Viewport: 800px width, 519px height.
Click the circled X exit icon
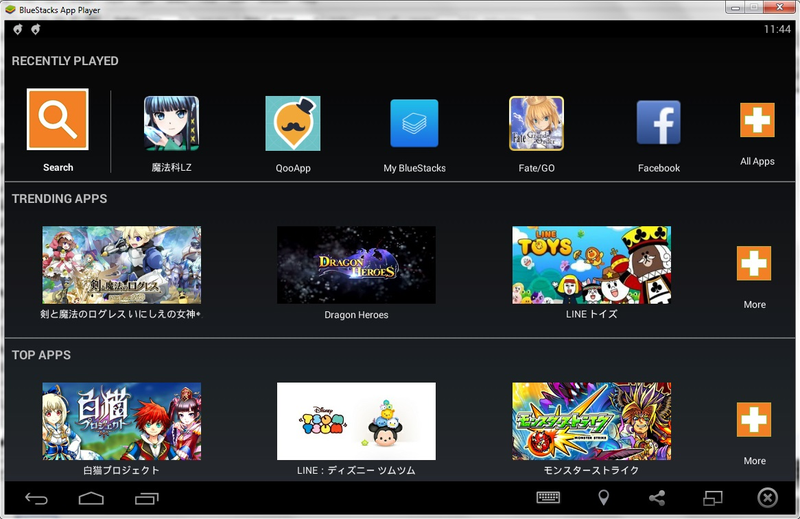[x=767, y=498]
